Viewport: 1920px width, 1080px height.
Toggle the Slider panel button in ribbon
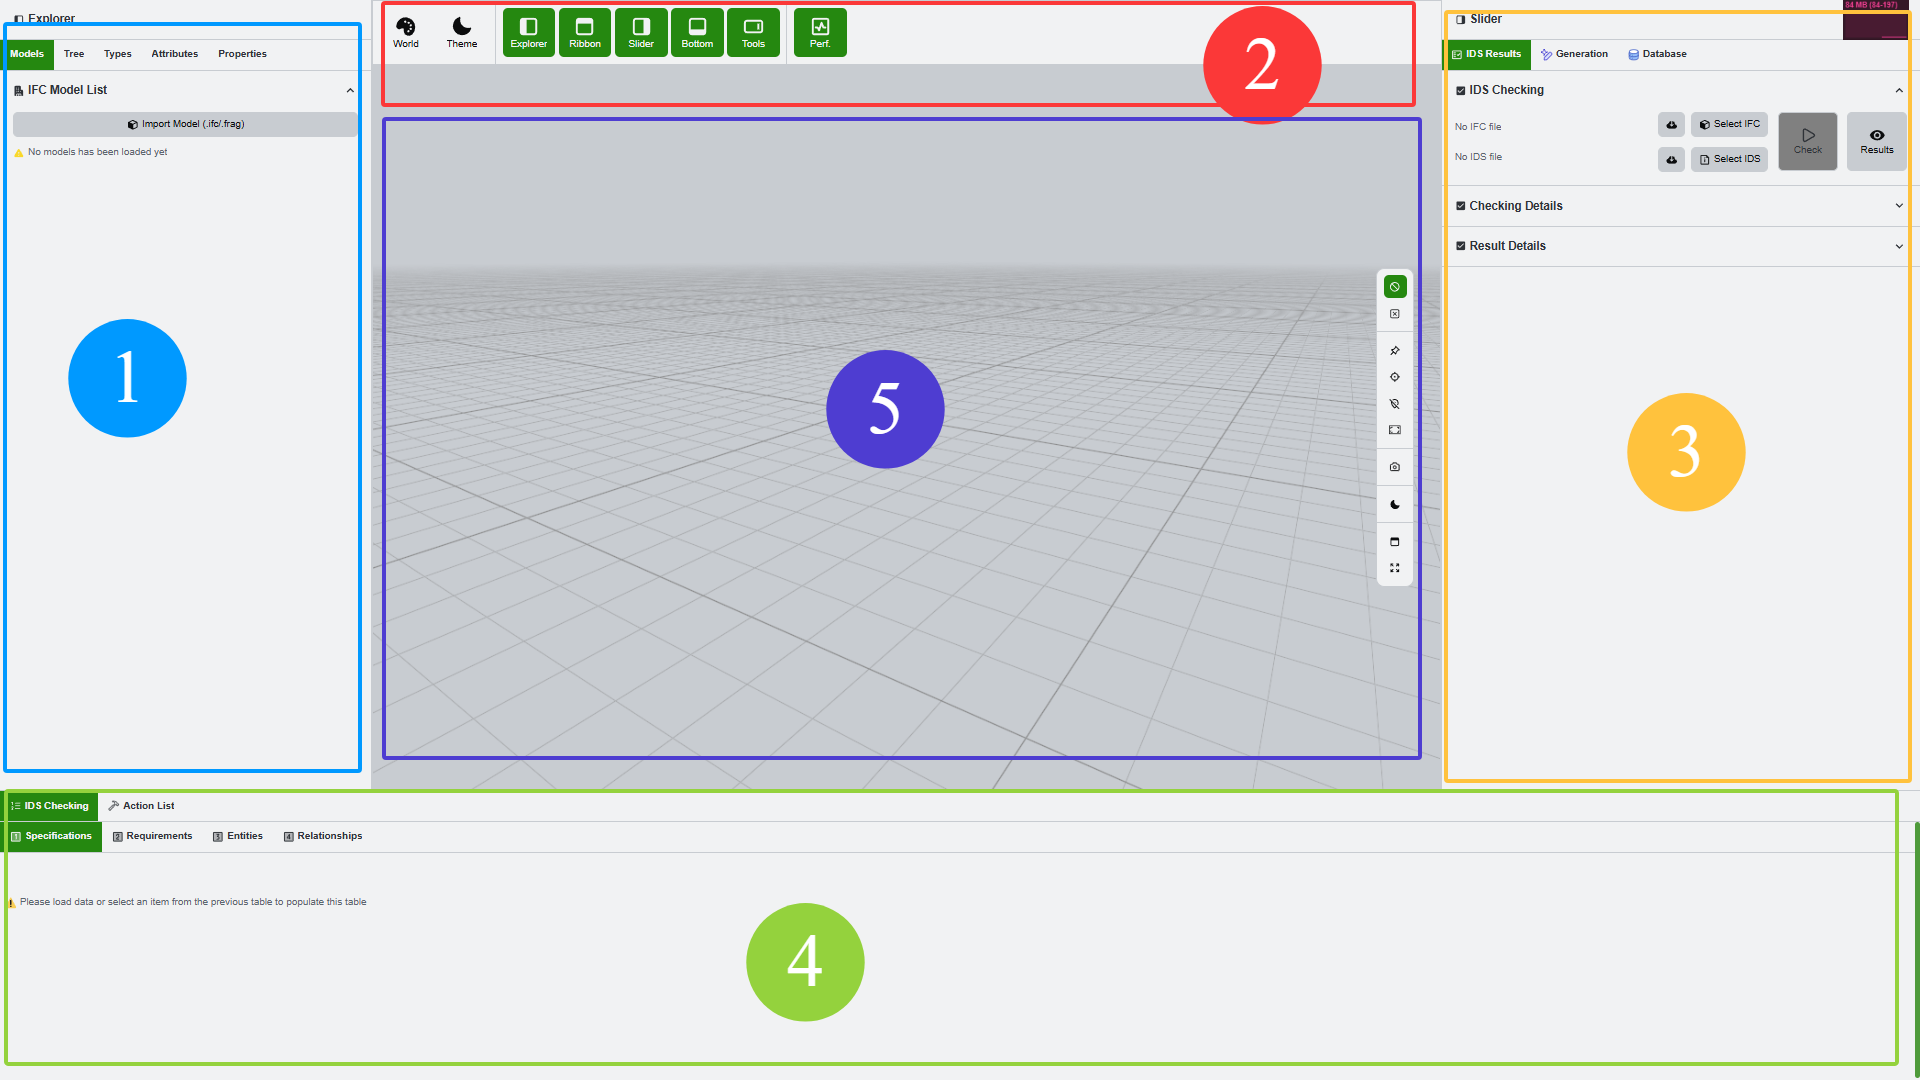[641, 32]
